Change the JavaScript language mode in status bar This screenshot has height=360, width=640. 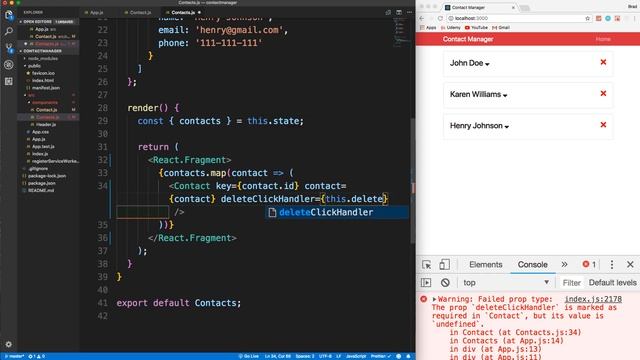click(x=356, y=356)
